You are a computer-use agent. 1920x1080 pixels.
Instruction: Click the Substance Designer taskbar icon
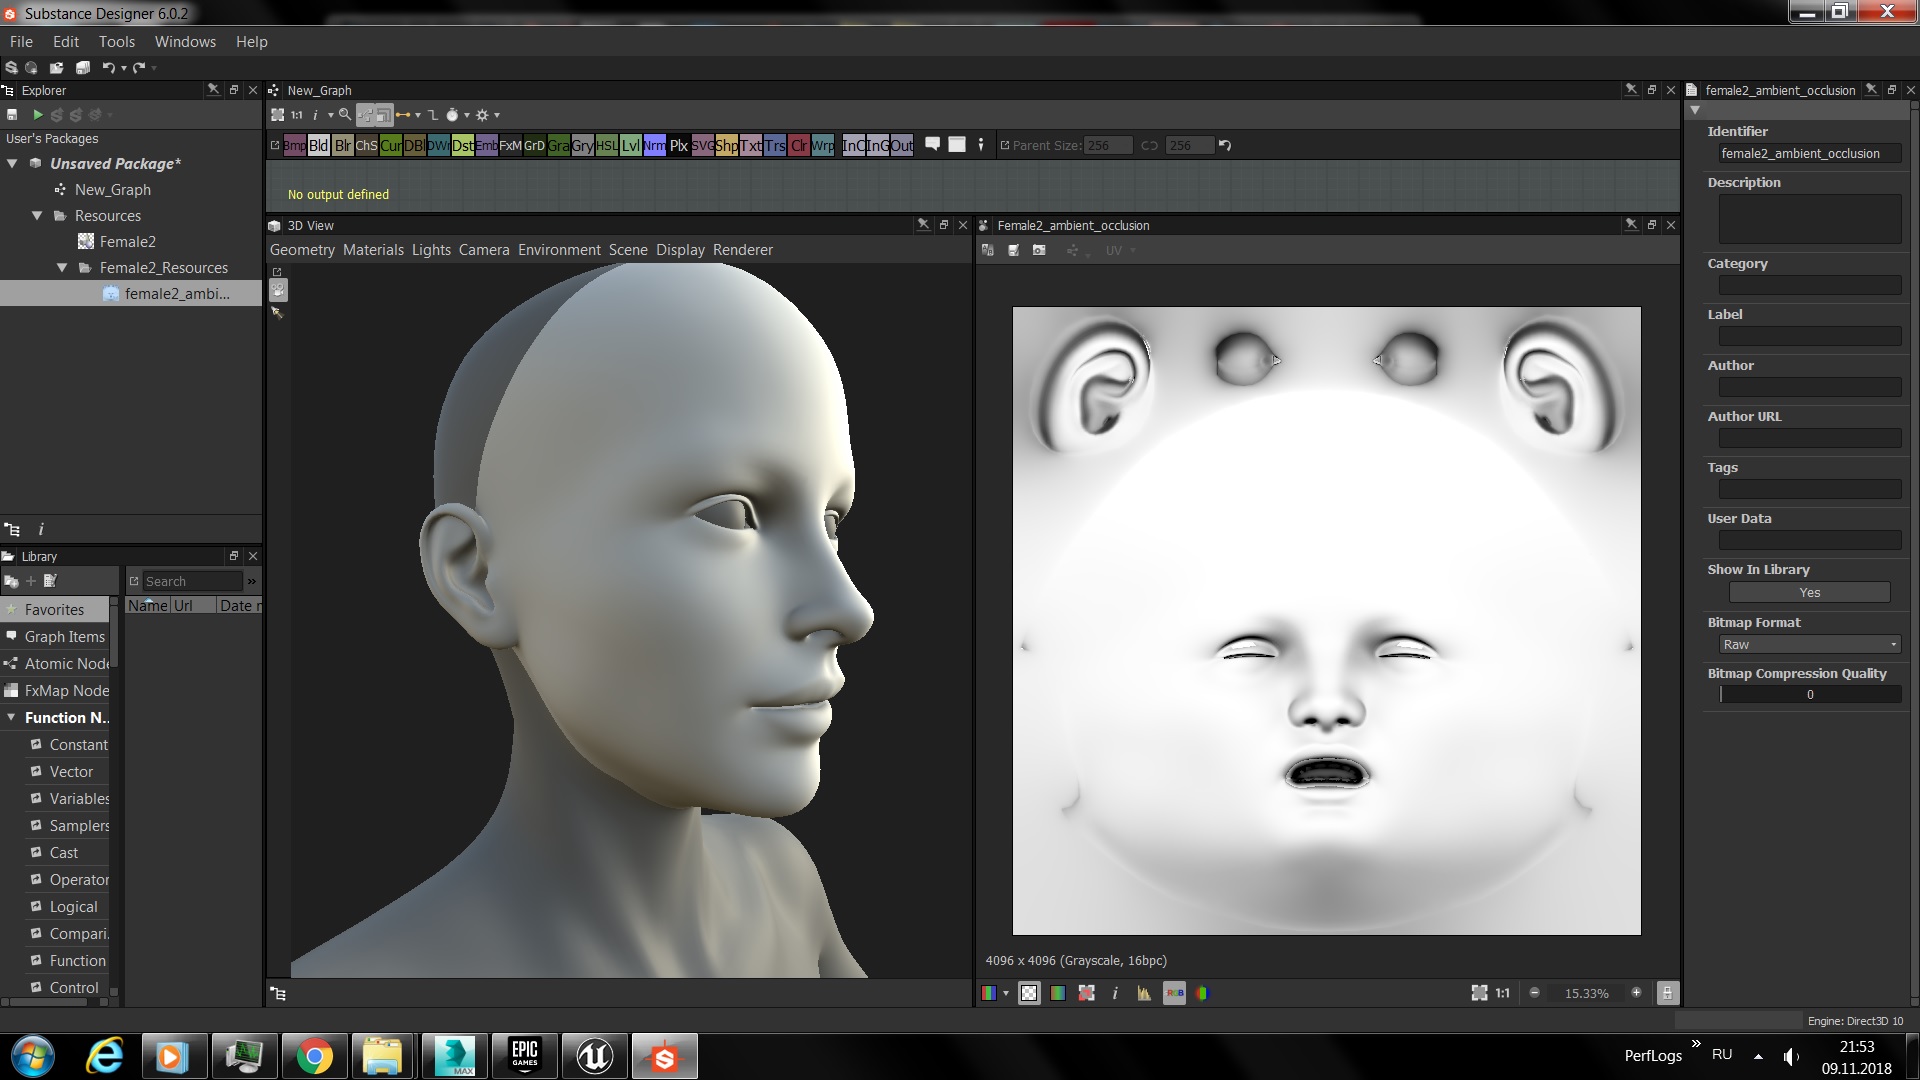tap(665, 1056)
